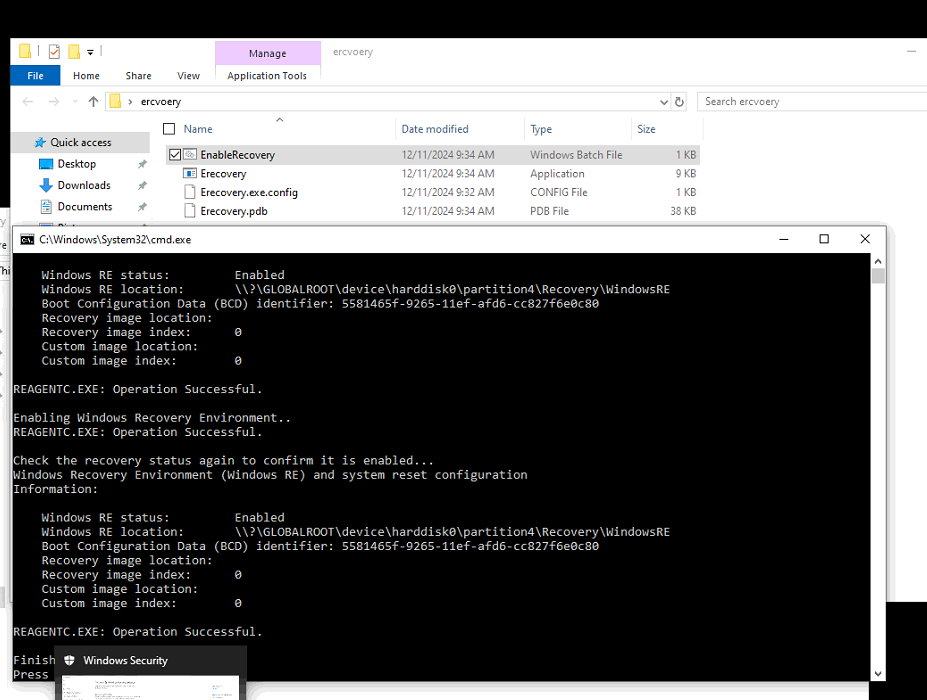Click the 38 KB size cell
Image resolution: width=927 pixels, height=700 pixels.
(683, 211)
